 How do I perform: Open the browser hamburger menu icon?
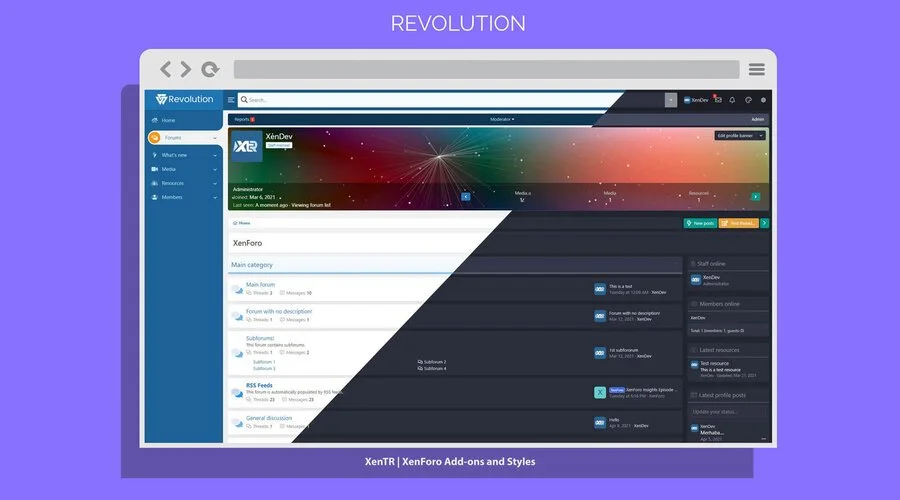pos(757,69)
